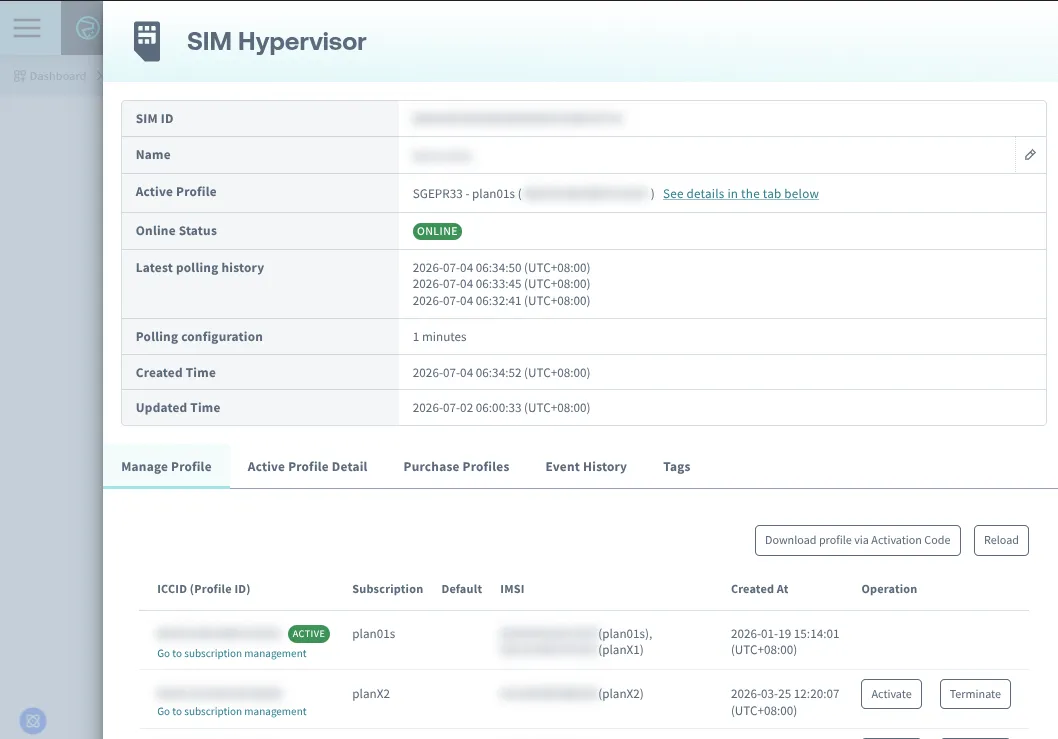Click the Latest polling history label
The image size is (1058, 739).
[x=200, y=268]
